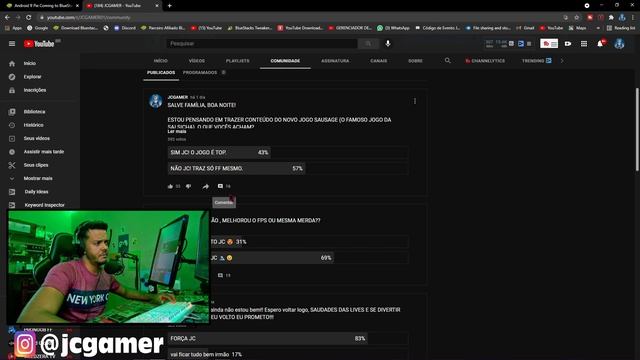Image resolution: width=640 pixels, height=360 pixels.
Task: Vote for vai ficar tudo bem irmão
Action: (288, 354)
